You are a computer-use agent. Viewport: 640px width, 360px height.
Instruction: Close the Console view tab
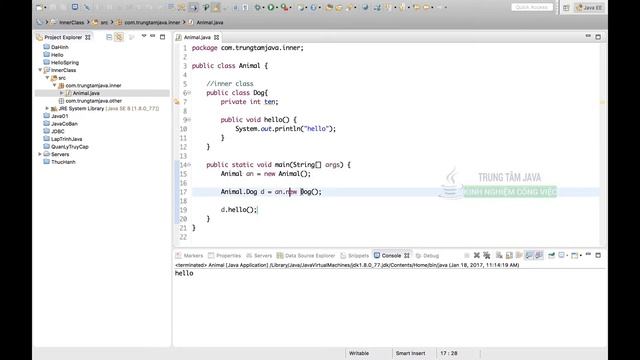(x=407, y=256)
